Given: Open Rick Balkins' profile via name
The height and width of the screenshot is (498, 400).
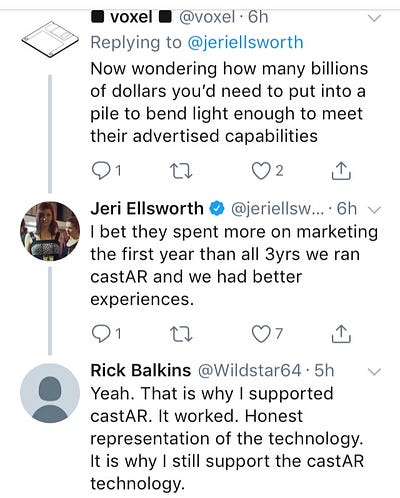Looking at the screenshot, I should click(141, 371).
